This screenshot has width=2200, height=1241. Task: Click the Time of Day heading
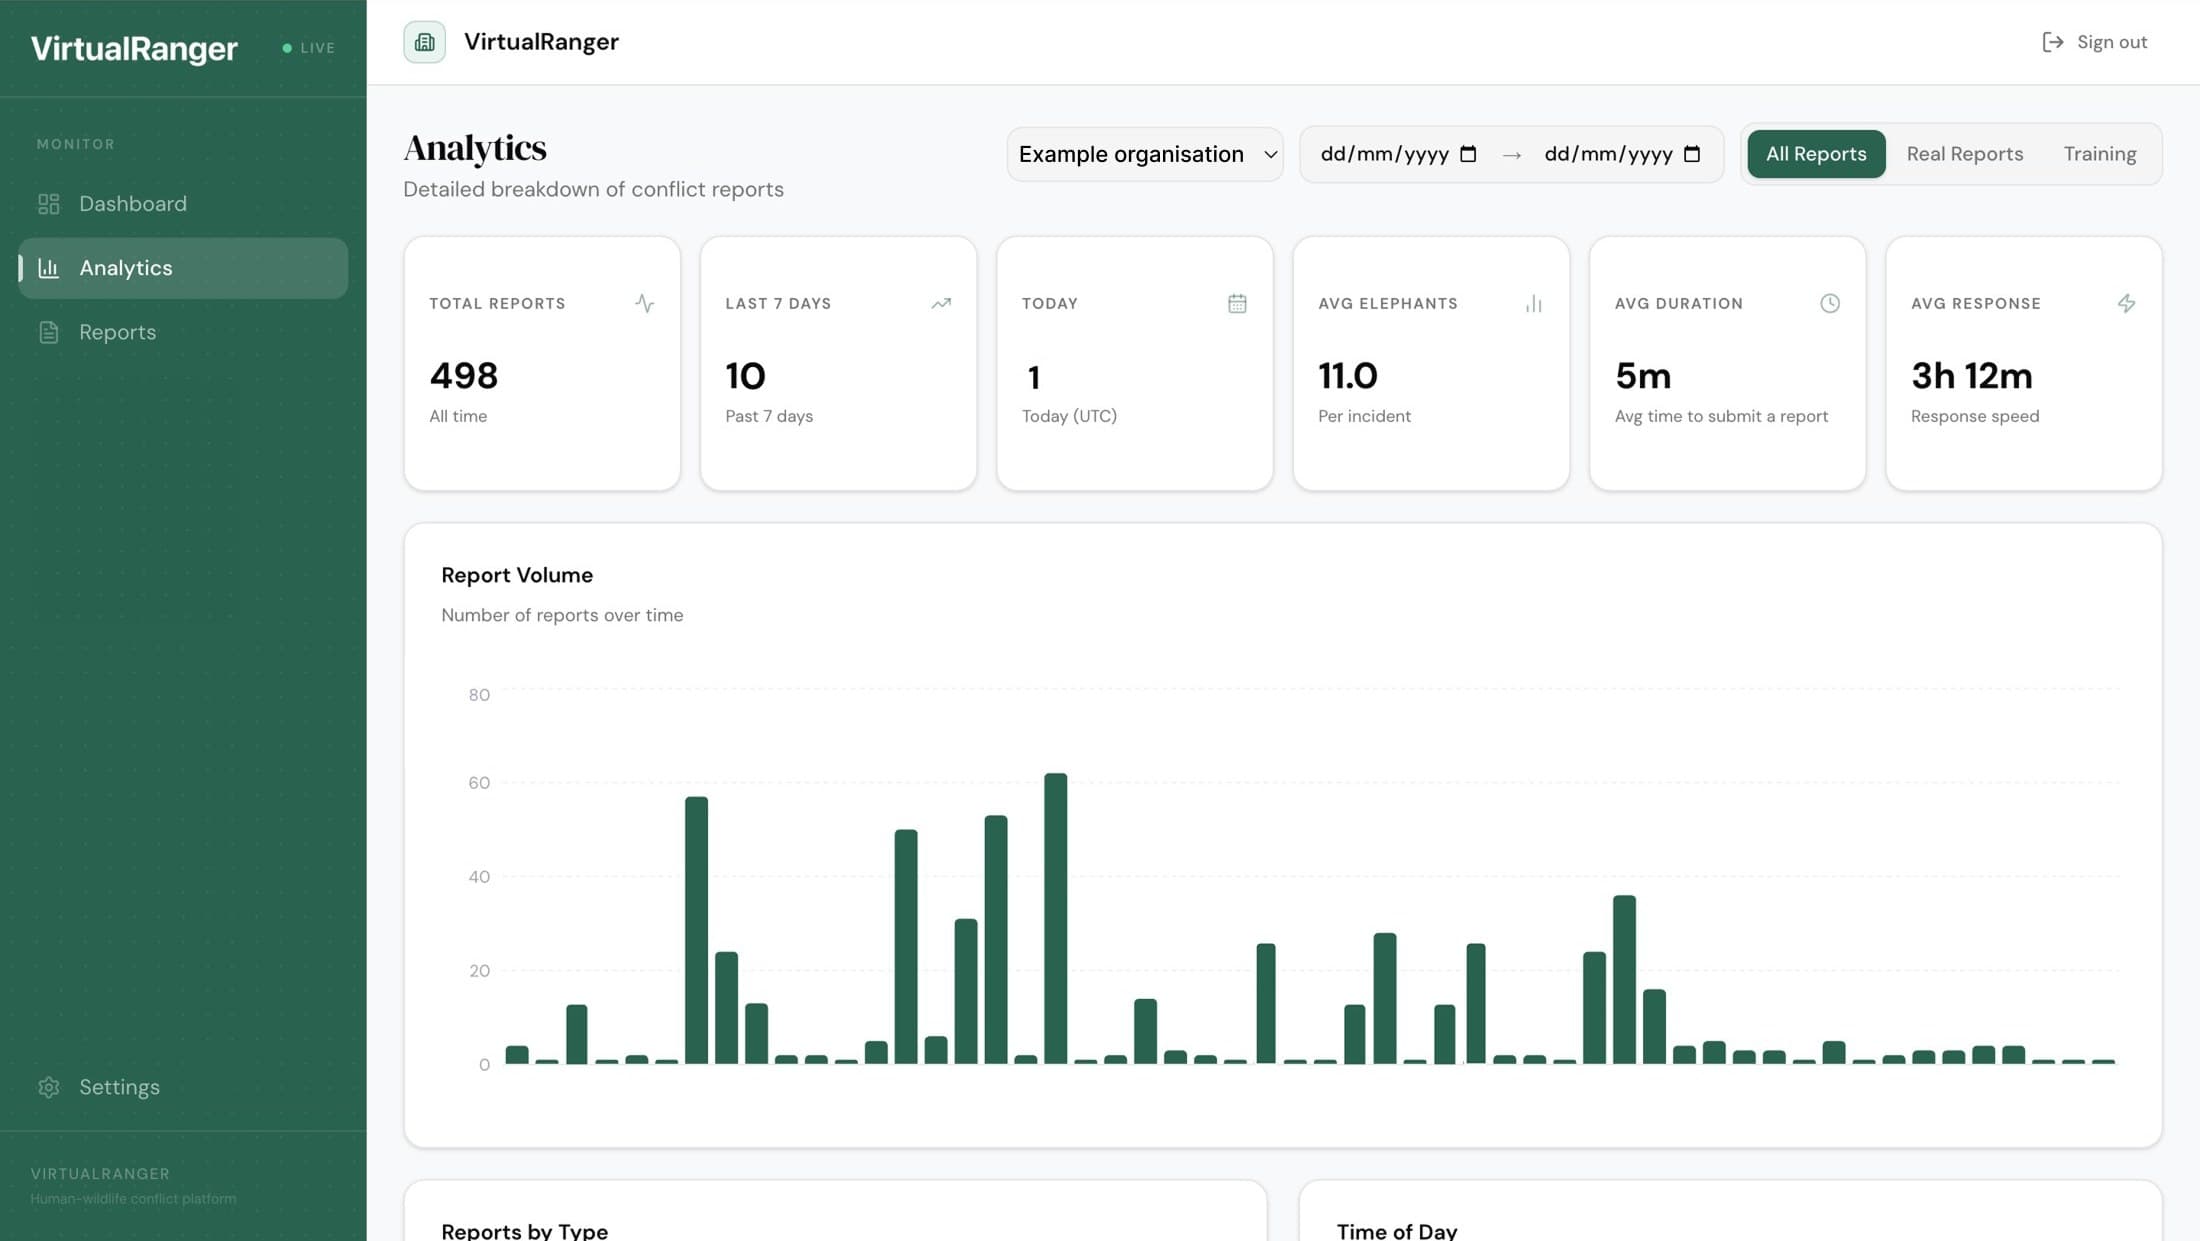click(x=1397, y=1231)
